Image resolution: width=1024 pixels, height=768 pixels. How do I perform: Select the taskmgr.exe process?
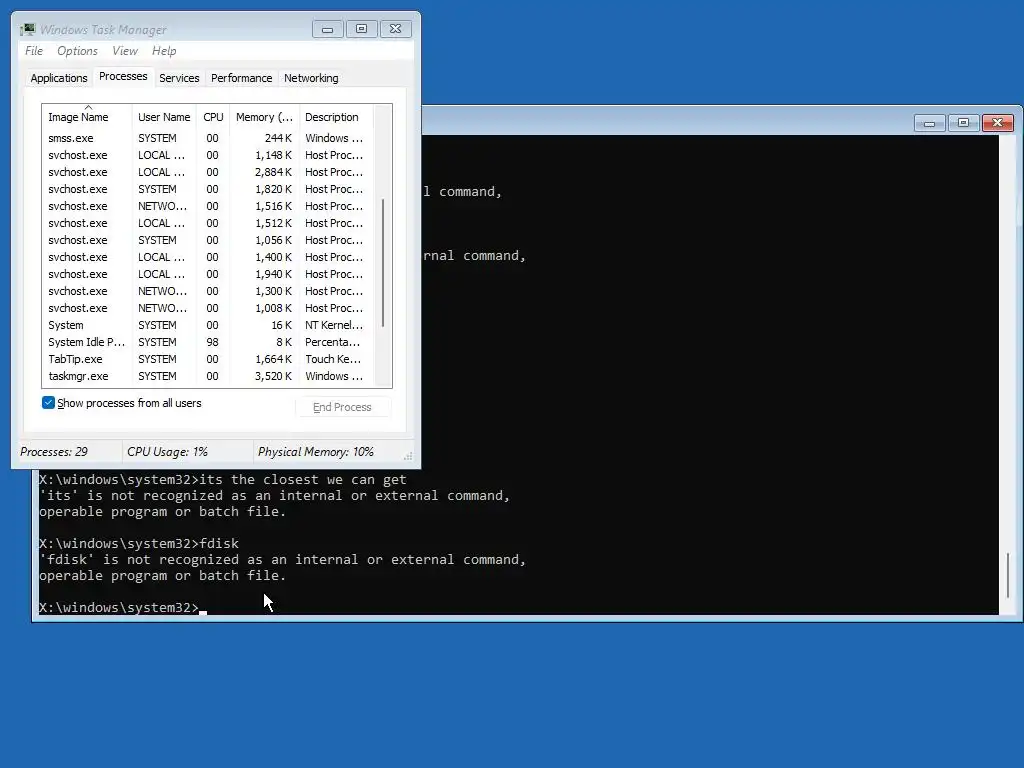(207, 376)
